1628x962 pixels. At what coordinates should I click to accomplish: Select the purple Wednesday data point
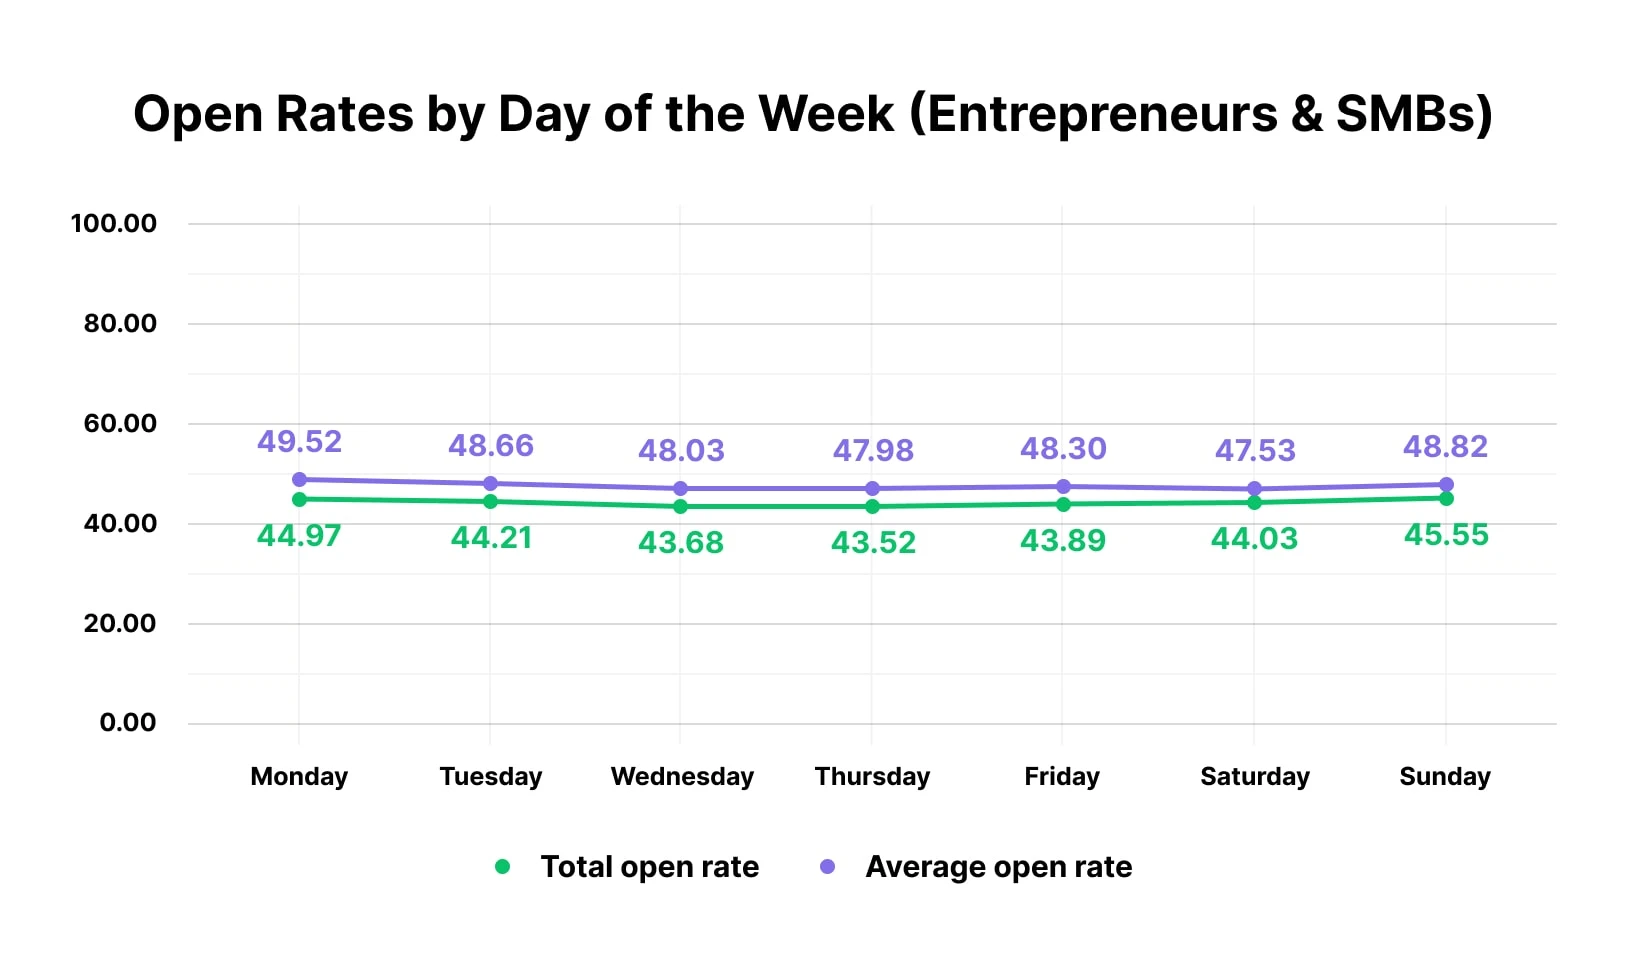(x=681, y=489)
